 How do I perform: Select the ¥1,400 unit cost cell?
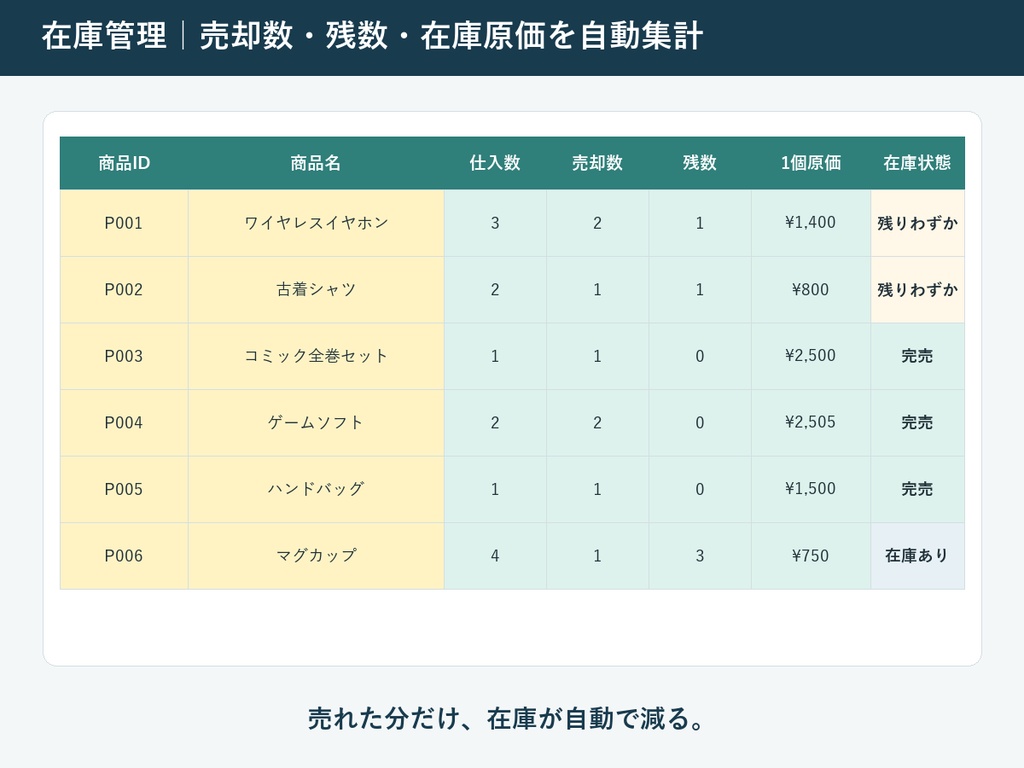click(810, 223)
